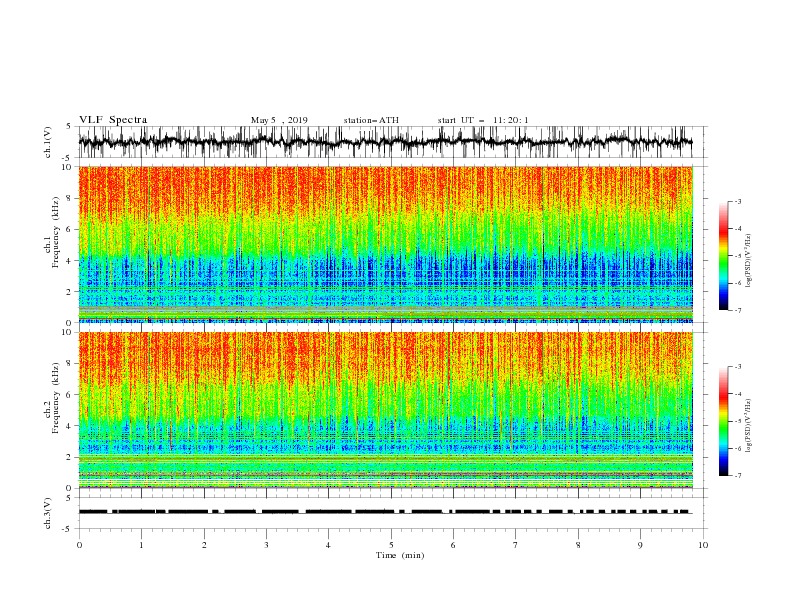Click inside the ch.1 spectrogram panel
792x612 pixels.
coord(385,244)
